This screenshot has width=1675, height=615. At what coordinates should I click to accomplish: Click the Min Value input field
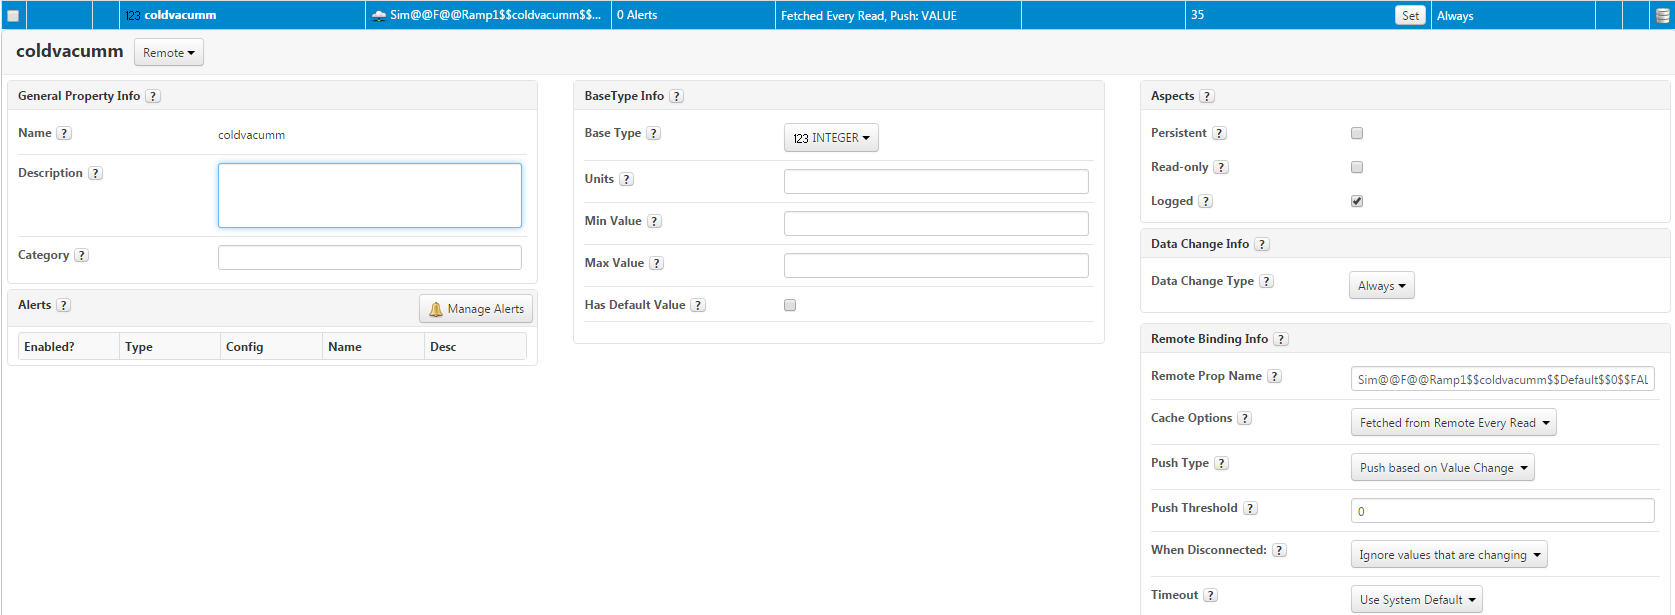coord(936,223)
